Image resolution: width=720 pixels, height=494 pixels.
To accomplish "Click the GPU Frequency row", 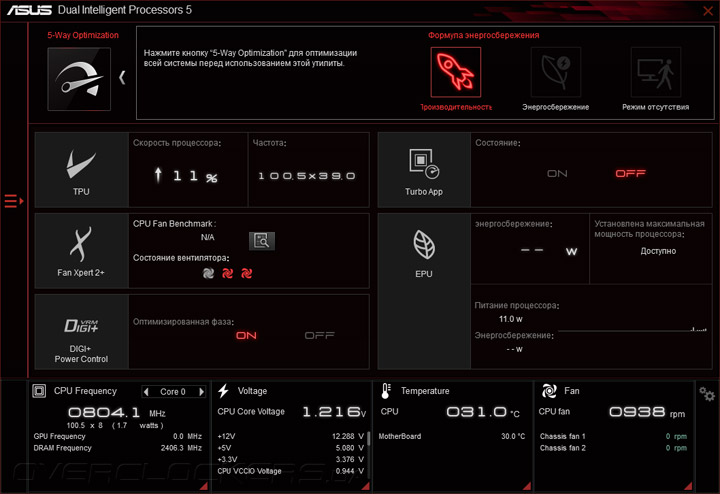I will (118, 436).
